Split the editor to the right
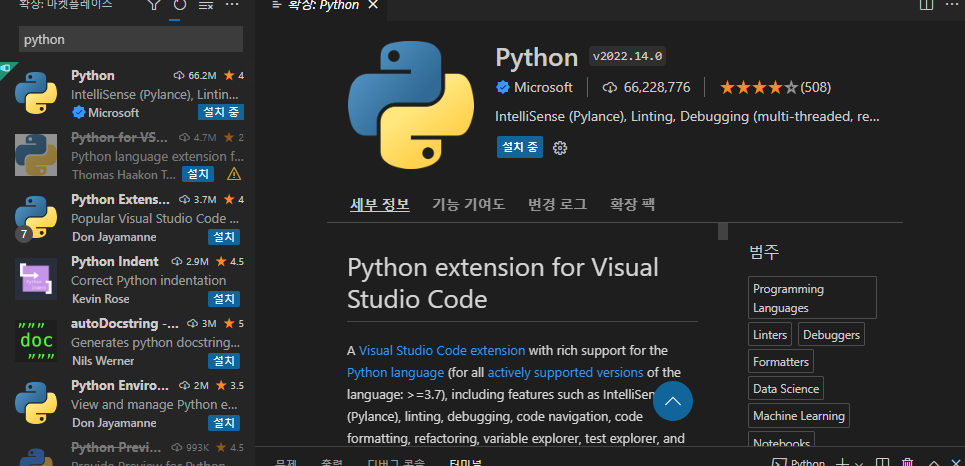This screenshot has width=965, height=466. click(x=926, y=5)
